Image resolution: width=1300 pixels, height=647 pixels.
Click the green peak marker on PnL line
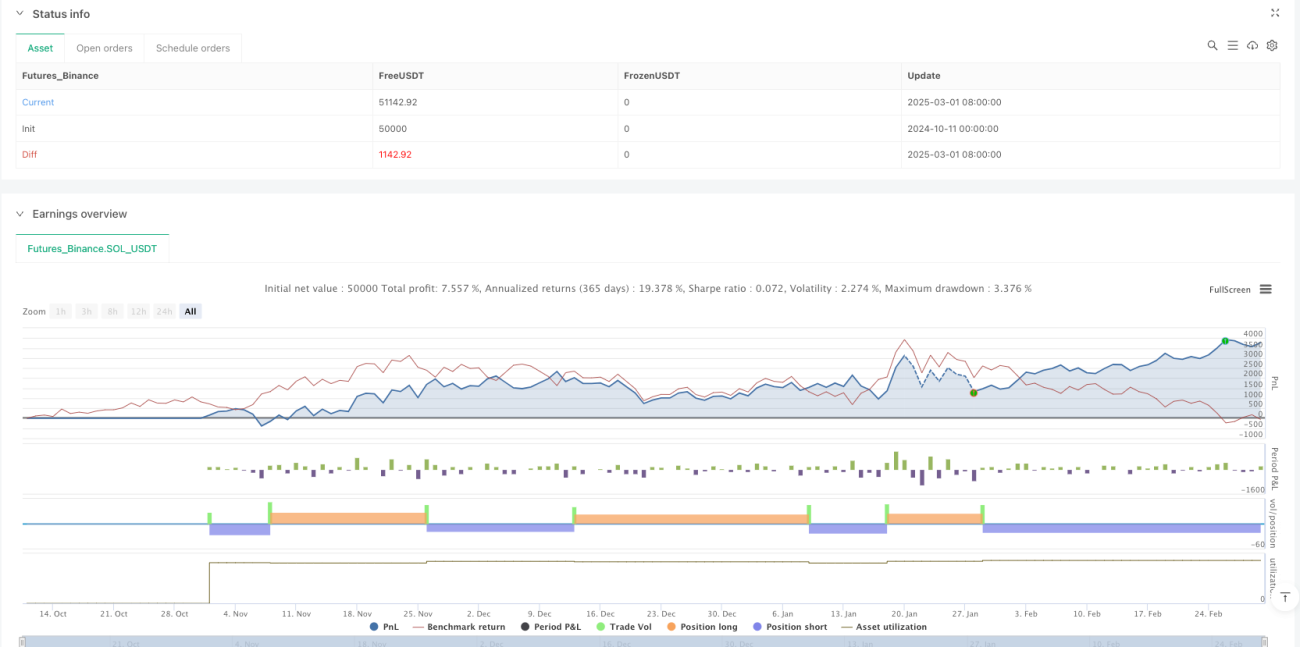click(1225, 341)
